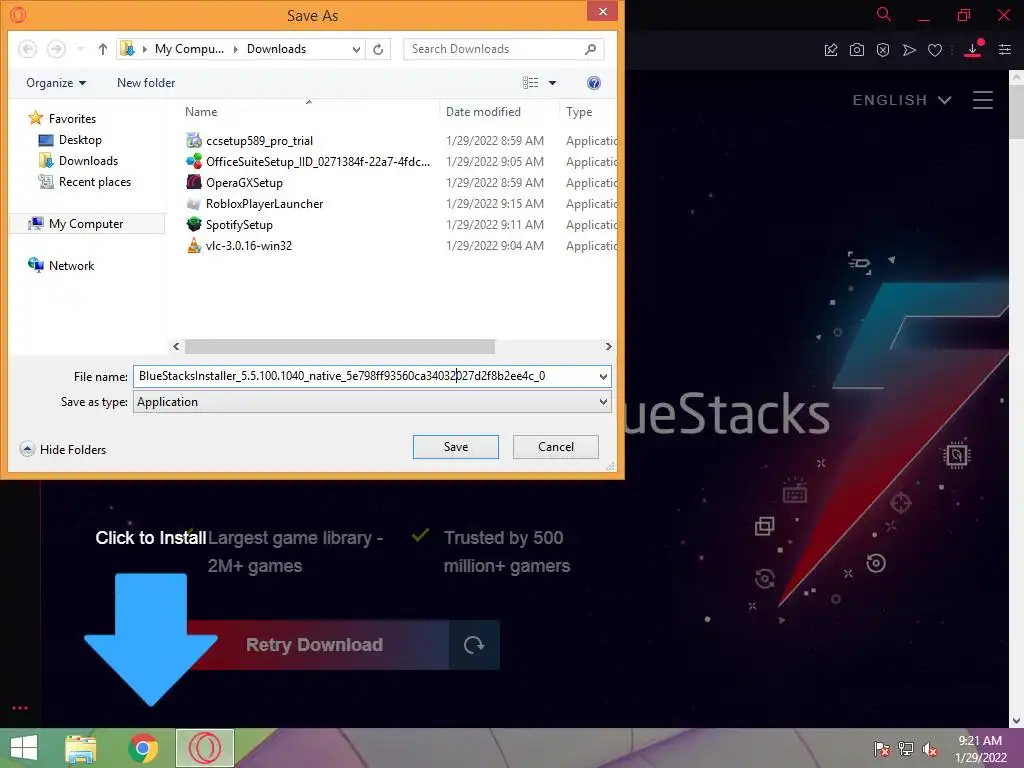The width and height of the screenshot is (1024, 768).
Task: Open Opera downloads icon
Action: pos(973,50)
